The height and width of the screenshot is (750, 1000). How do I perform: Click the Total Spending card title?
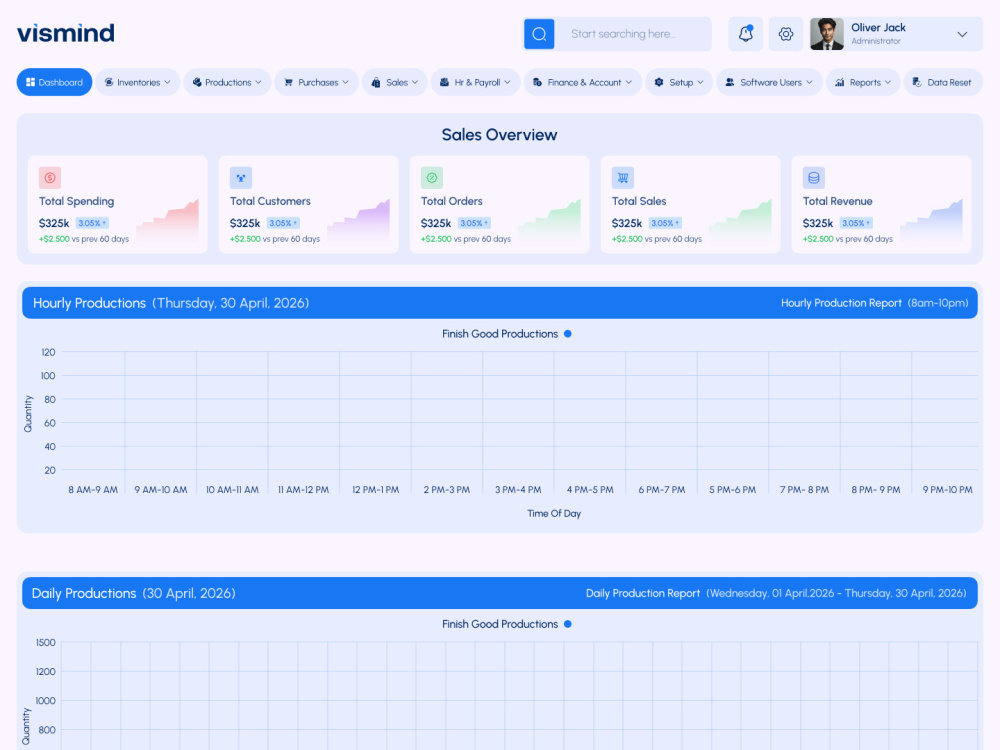click(77, 201)
